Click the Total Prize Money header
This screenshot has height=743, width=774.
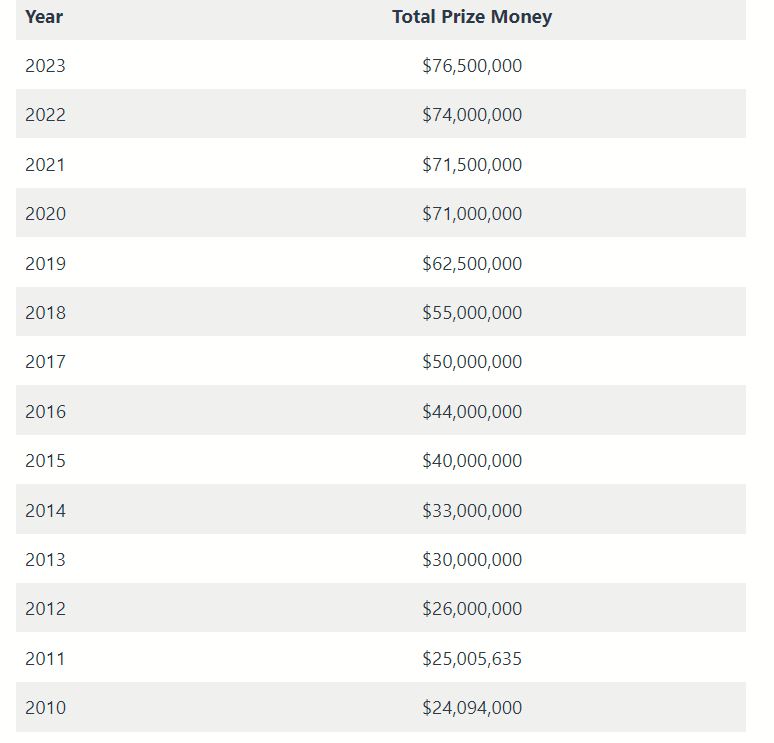coord(472,17)
